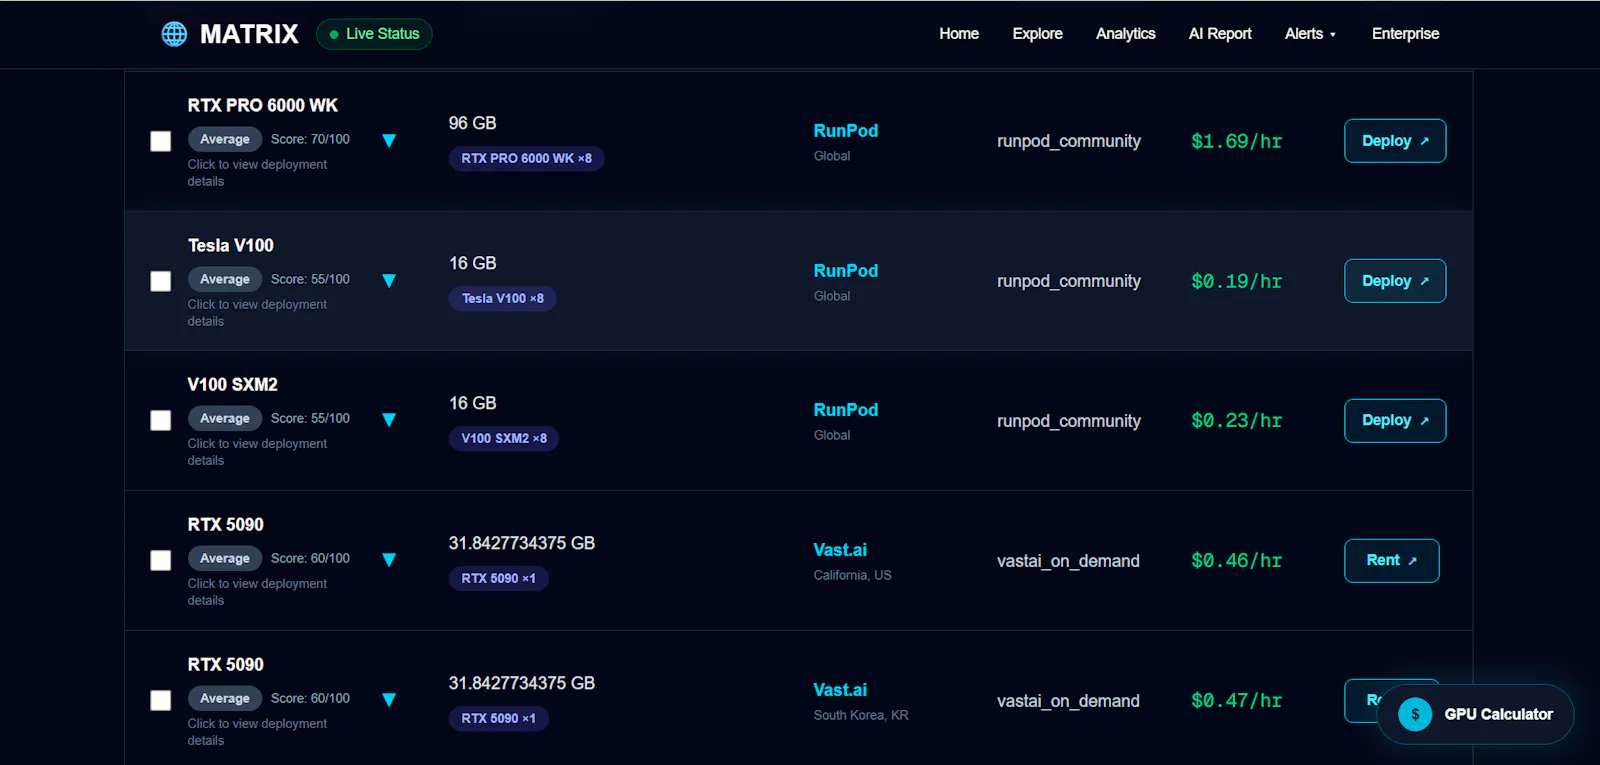Tick the Tesla V100 row checkbox
This screenshot has width=1600, height=765.
coord(161,281)
